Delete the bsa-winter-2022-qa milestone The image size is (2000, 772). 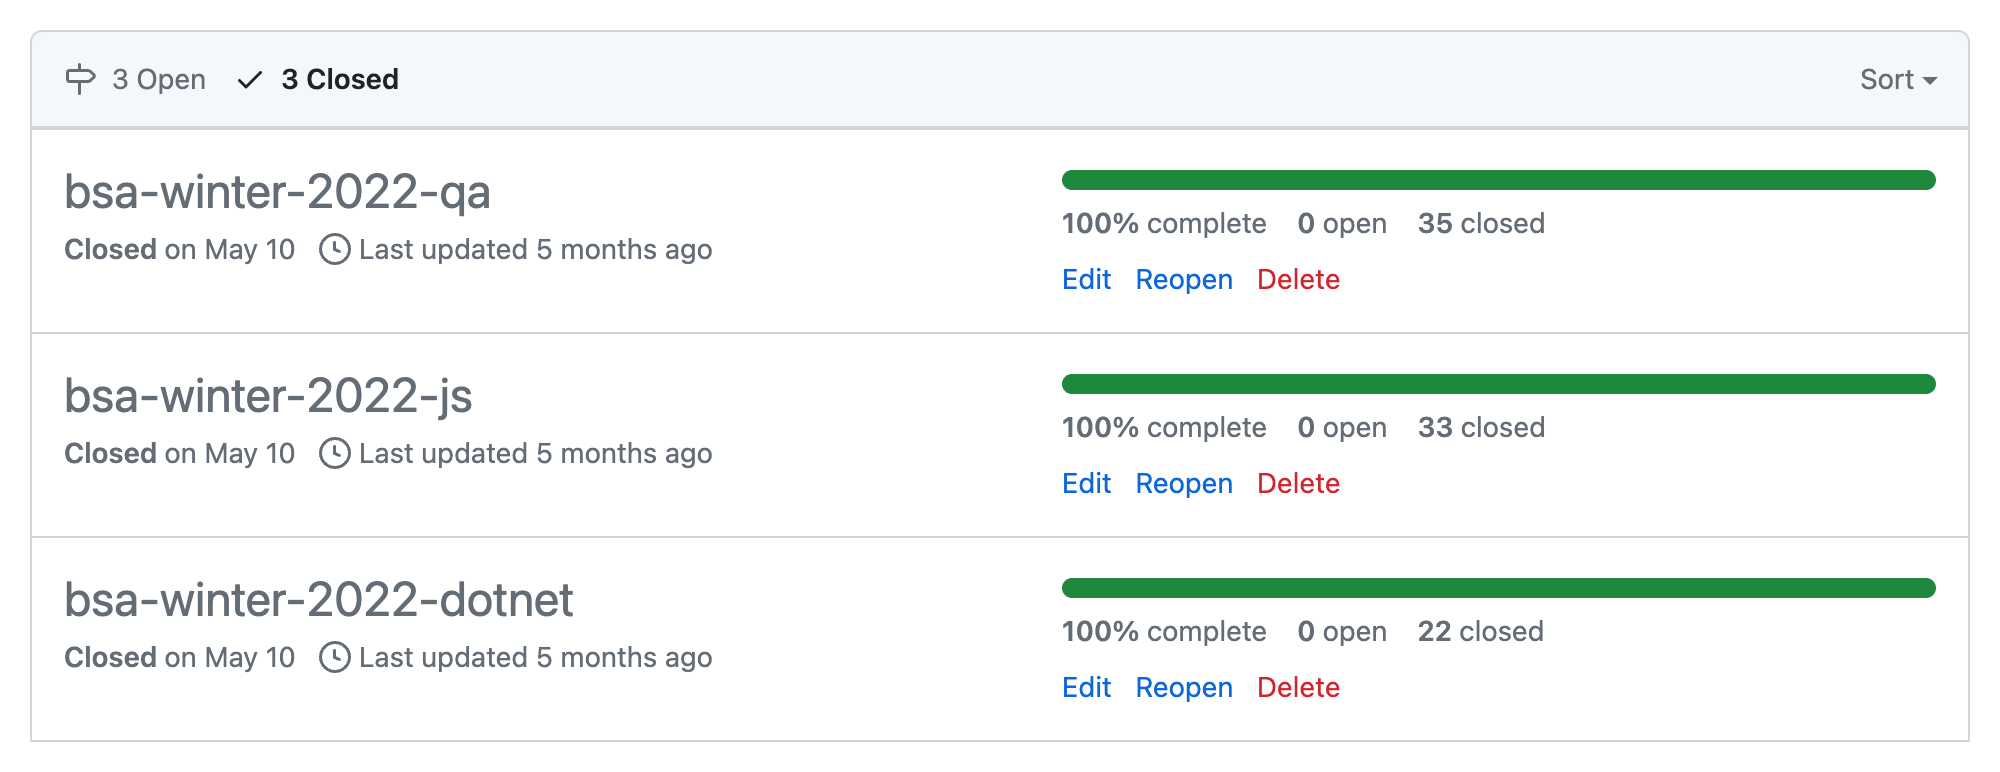(x=1298, y=279)
